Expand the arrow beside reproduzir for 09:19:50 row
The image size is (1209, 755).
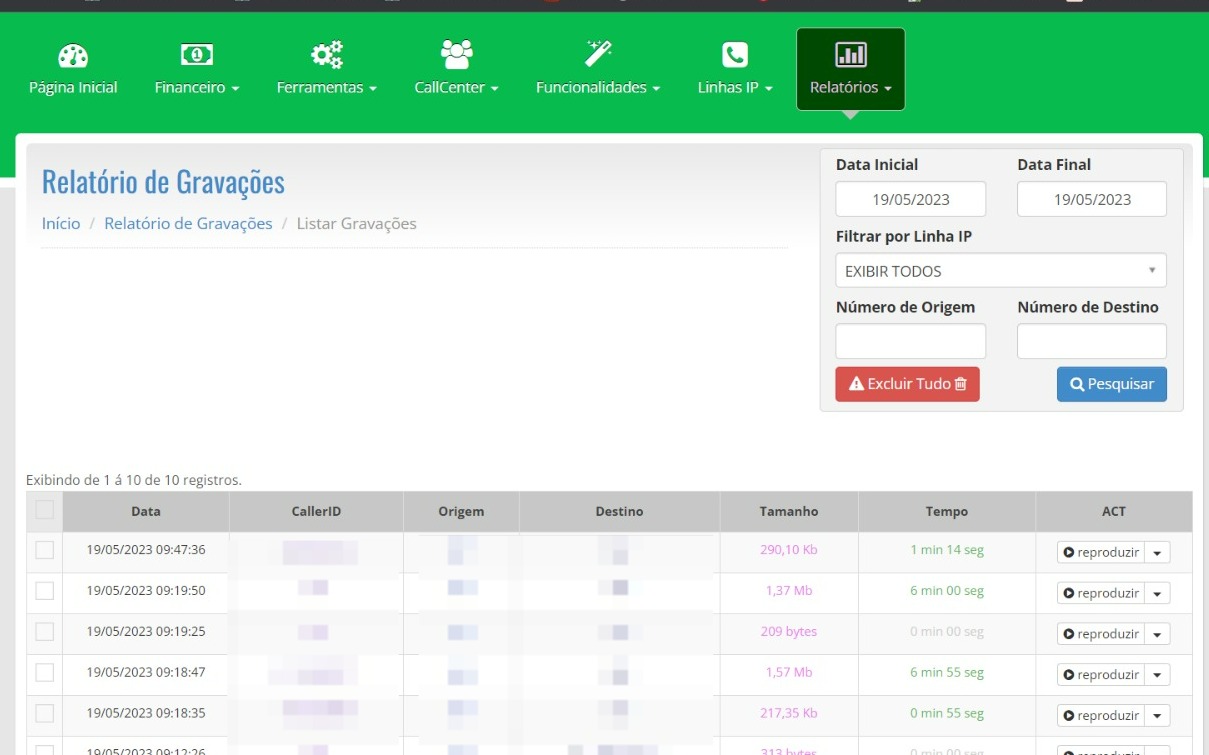pos(1157,593)
